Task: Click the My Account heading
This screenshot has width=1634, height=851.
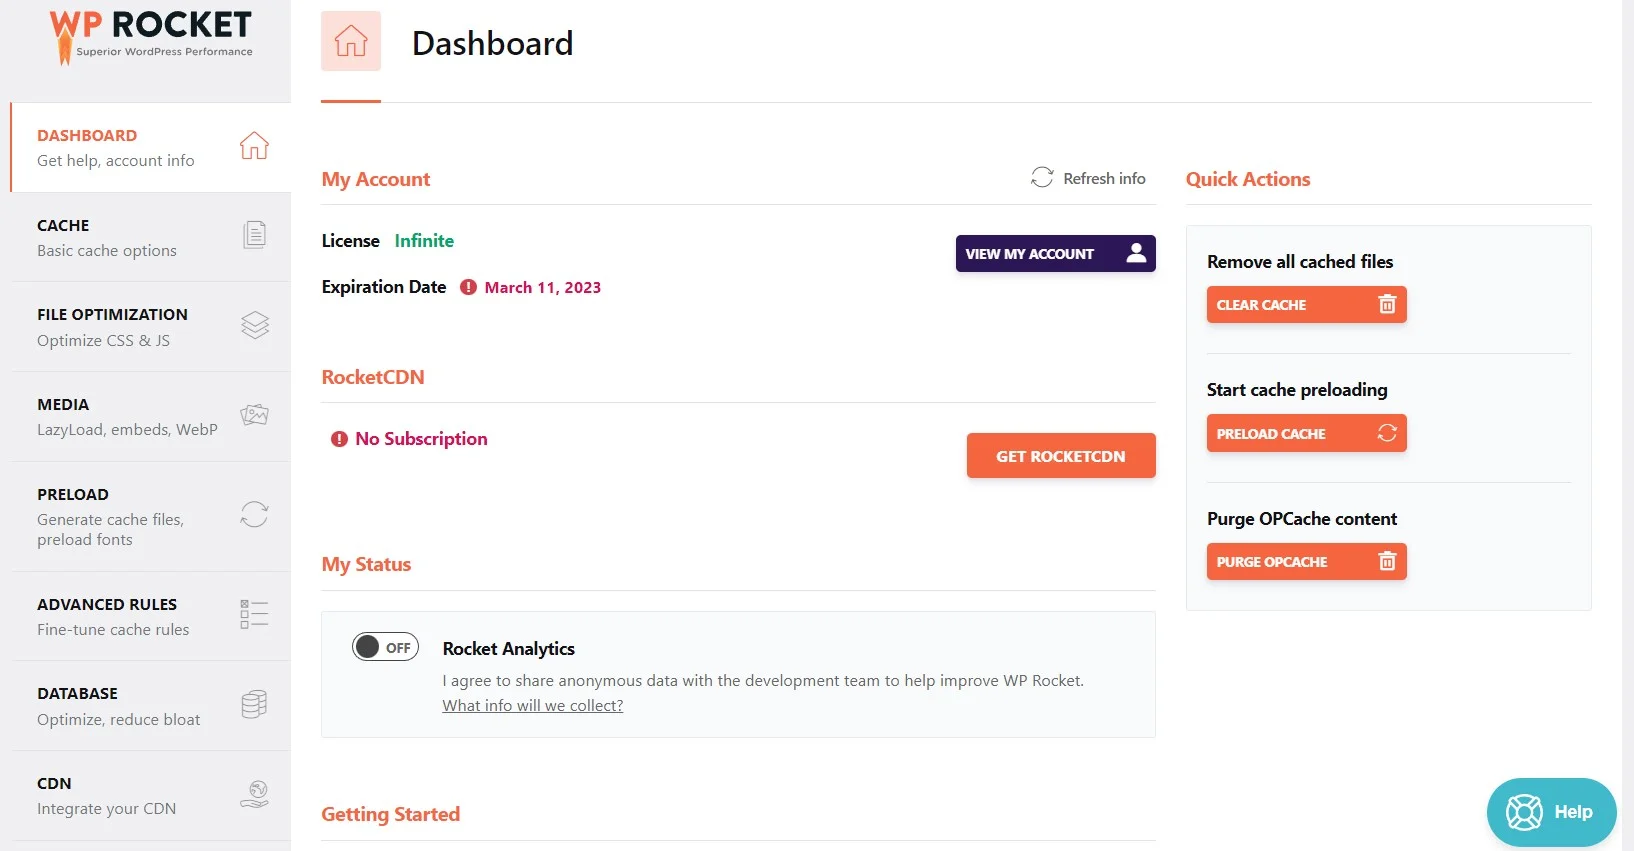Action: (x=376, y=179)
